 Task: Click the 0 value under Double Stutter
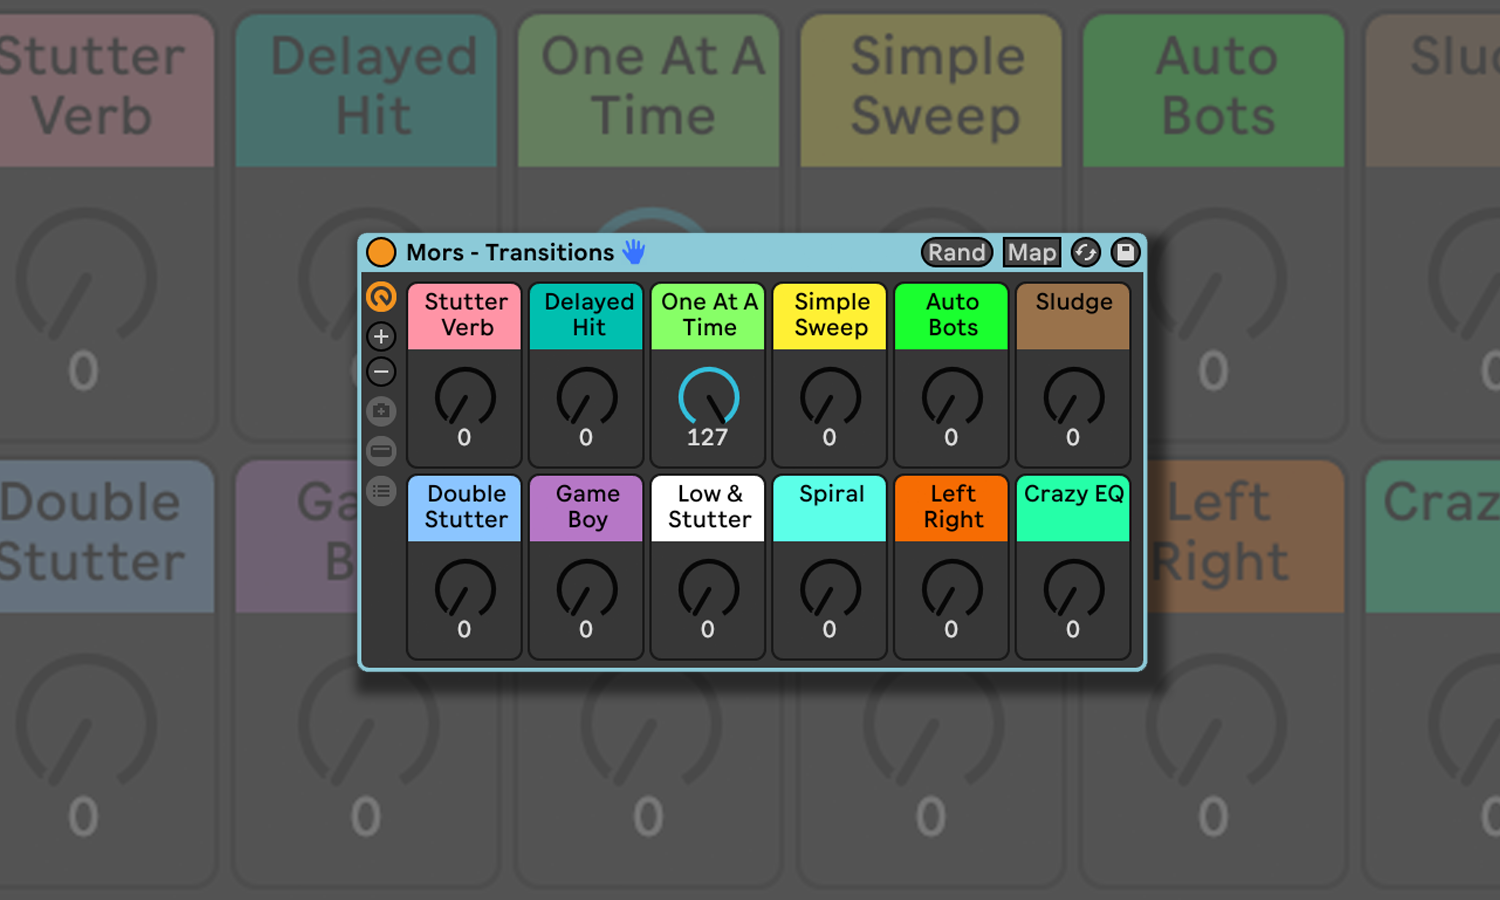point(464,629)
